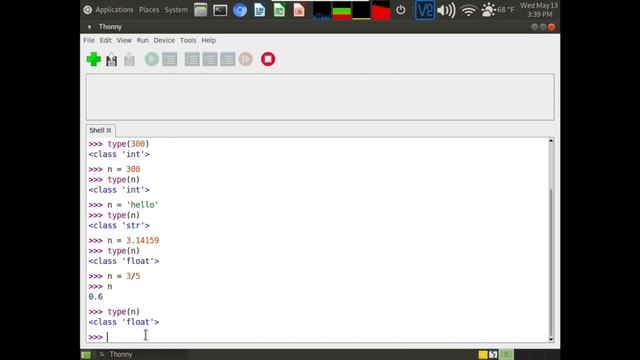
Task: Click the green-red system monitor graph
Action: pos(342,10)
